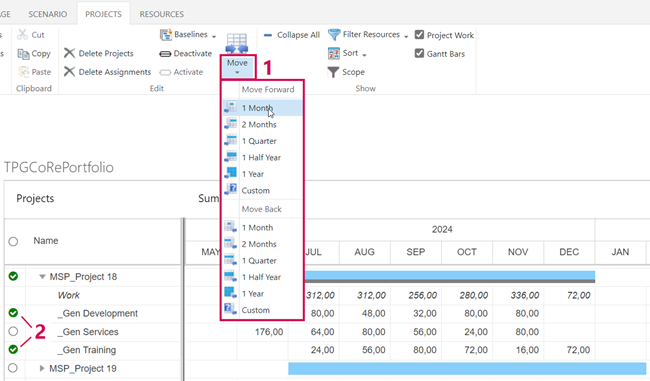Click the Name column header
Viewport: 650px width, 381px height.
46,240
